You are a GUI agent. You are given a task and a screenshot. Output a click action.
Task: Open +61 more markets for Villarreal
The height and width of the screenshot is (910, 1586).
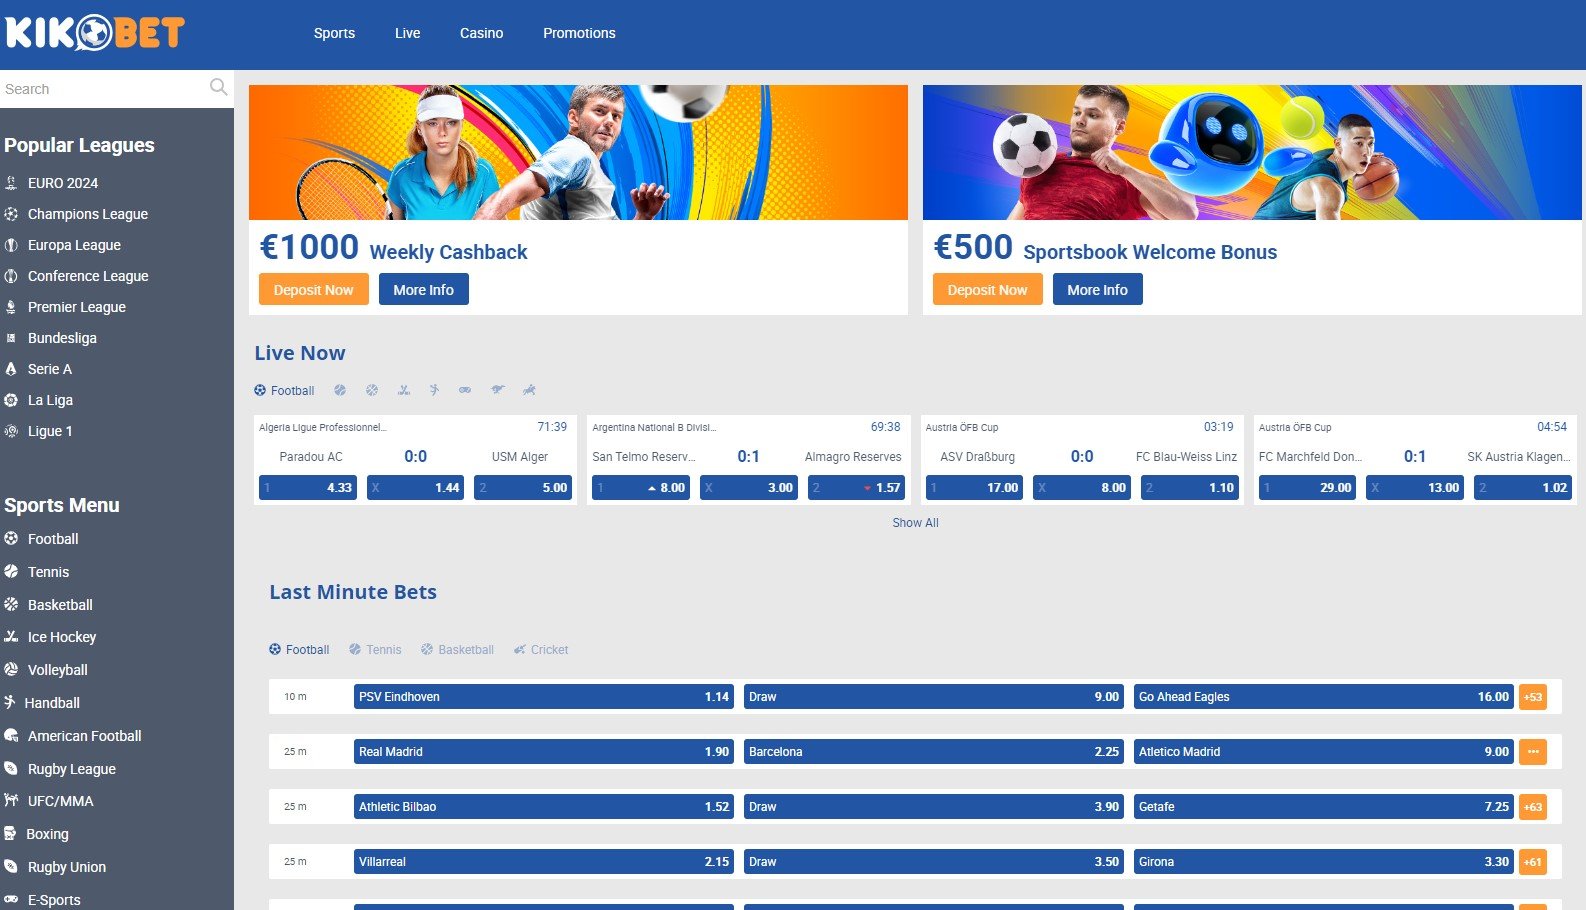(x=1533, y=862)
